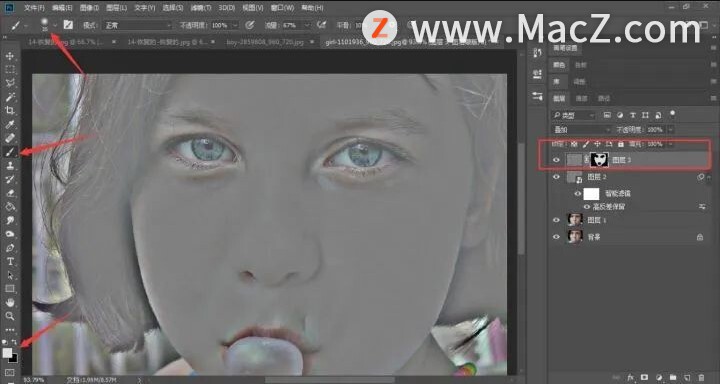Image resolution: width=720 pixels, height=384 pixels.
Task: Open the tool preset picker arrow
Action: [25, 25]
